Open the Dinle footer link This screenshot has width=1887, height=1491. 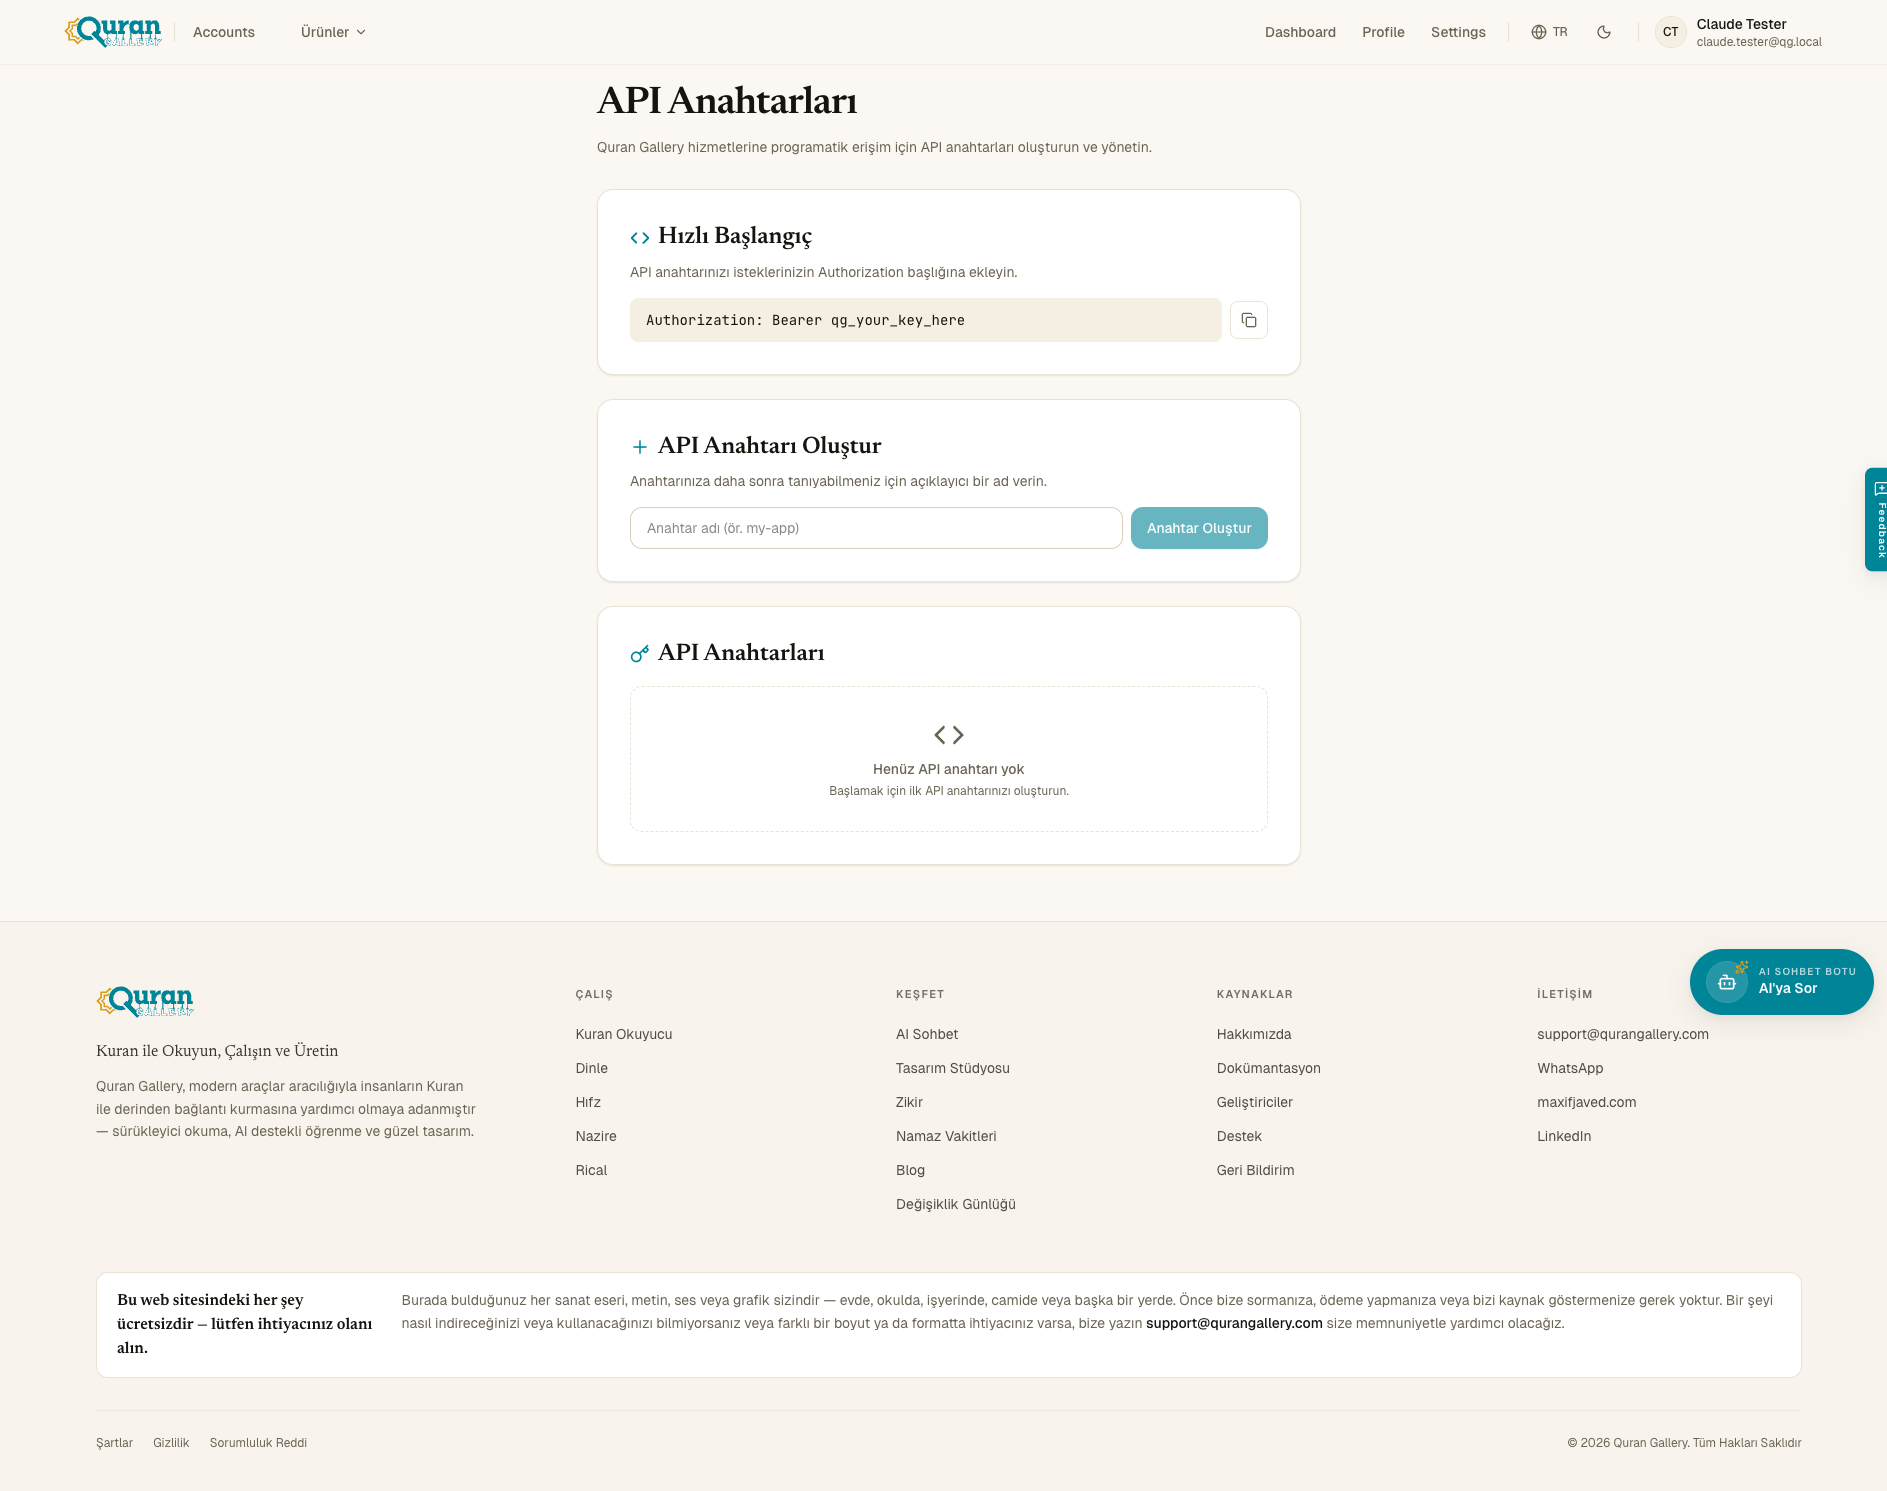click(592, 1068)
